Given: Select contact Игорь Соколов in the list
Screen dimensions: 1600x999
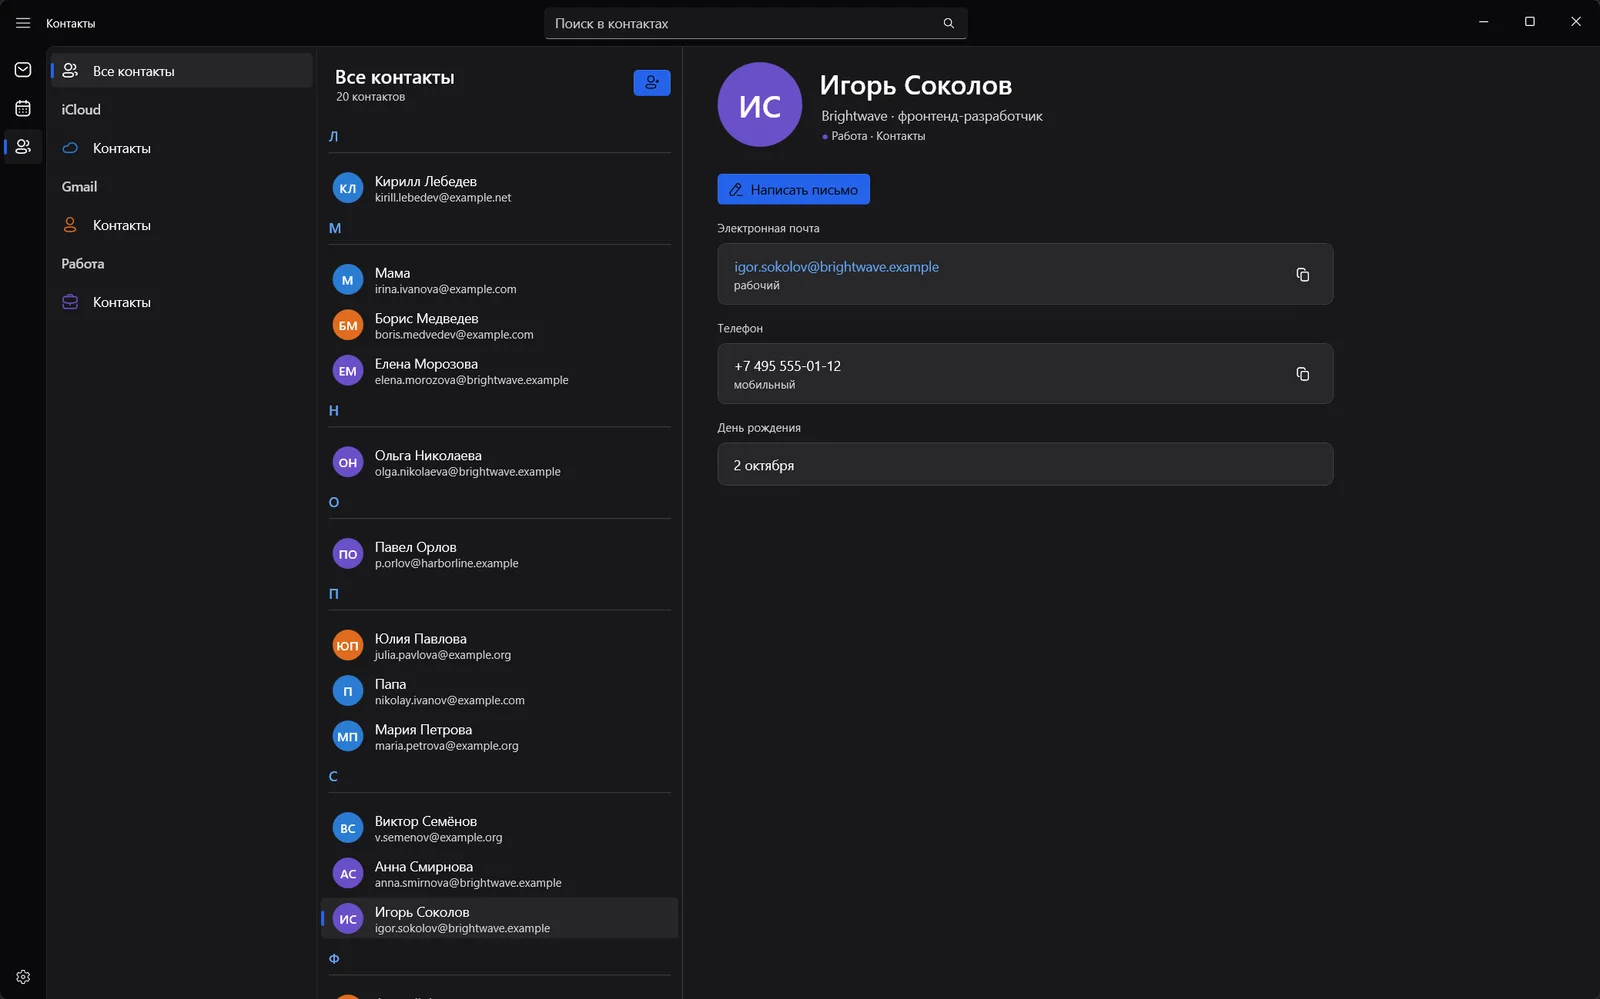Looking at the screenshot, I should click(499, 919).
